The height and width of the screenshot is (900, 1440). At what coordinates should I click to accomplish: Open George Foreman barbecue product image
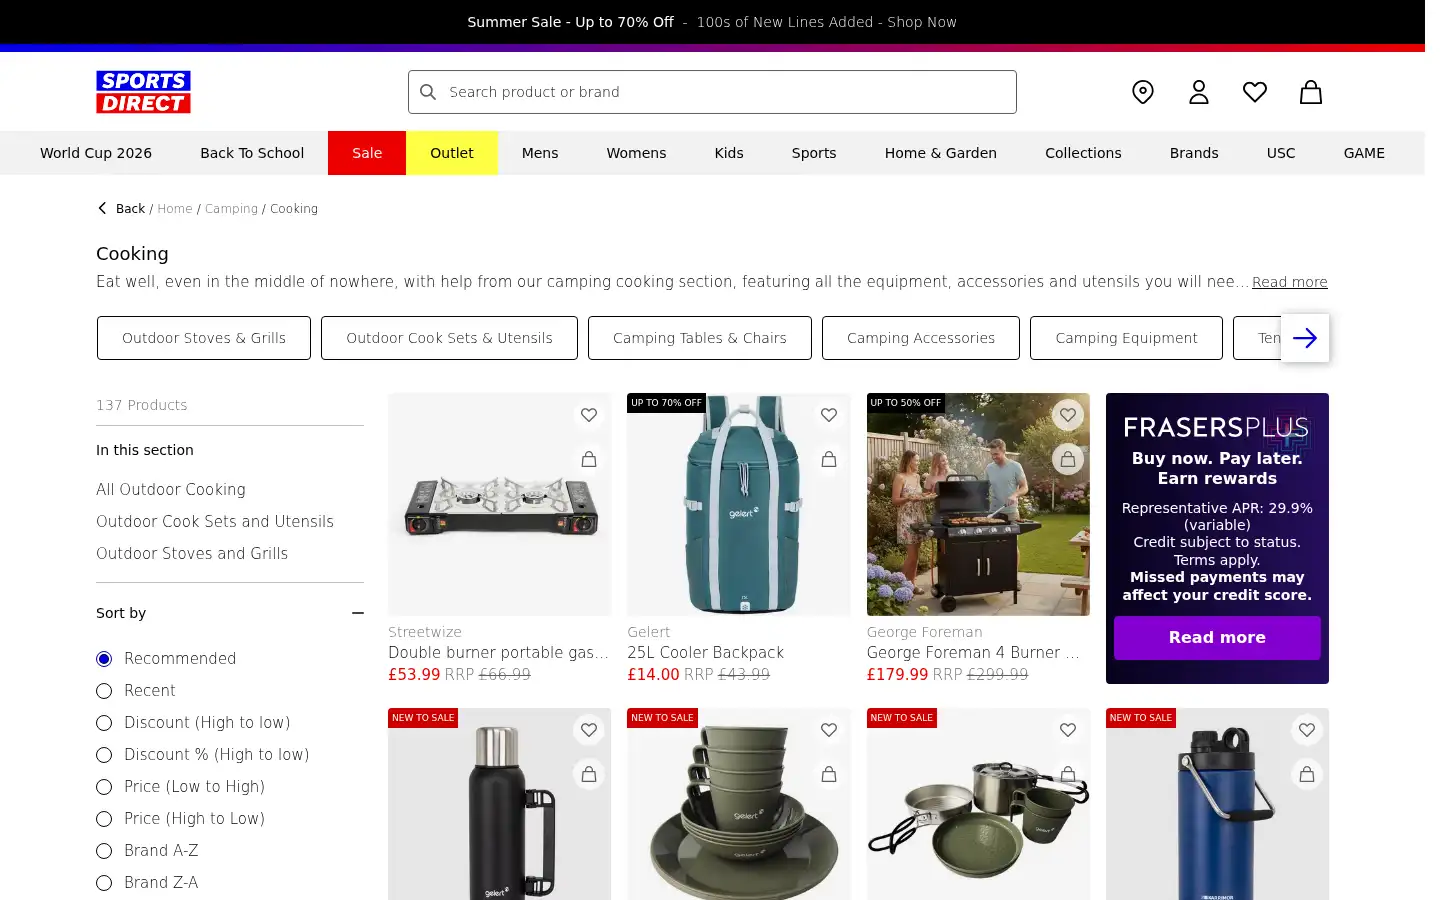coord(978,504)
